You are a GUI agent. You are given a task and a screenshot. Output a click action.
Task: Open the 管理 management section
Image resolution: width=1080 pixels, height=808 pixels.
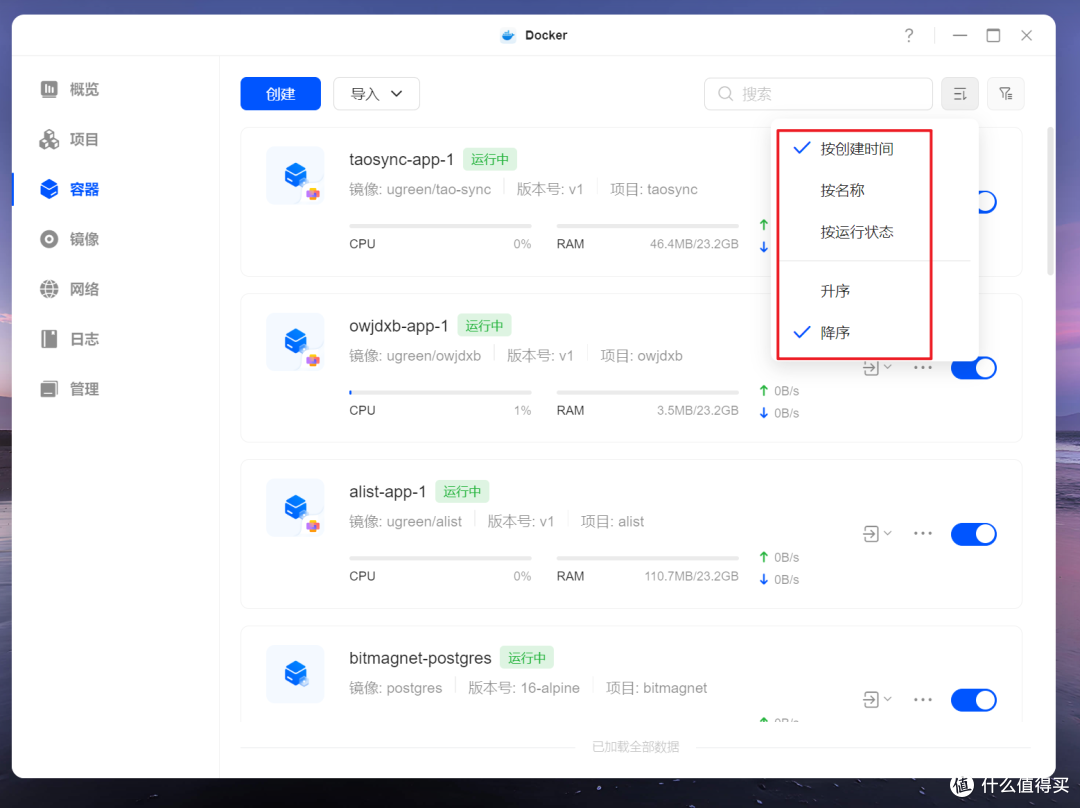point(70,389)
